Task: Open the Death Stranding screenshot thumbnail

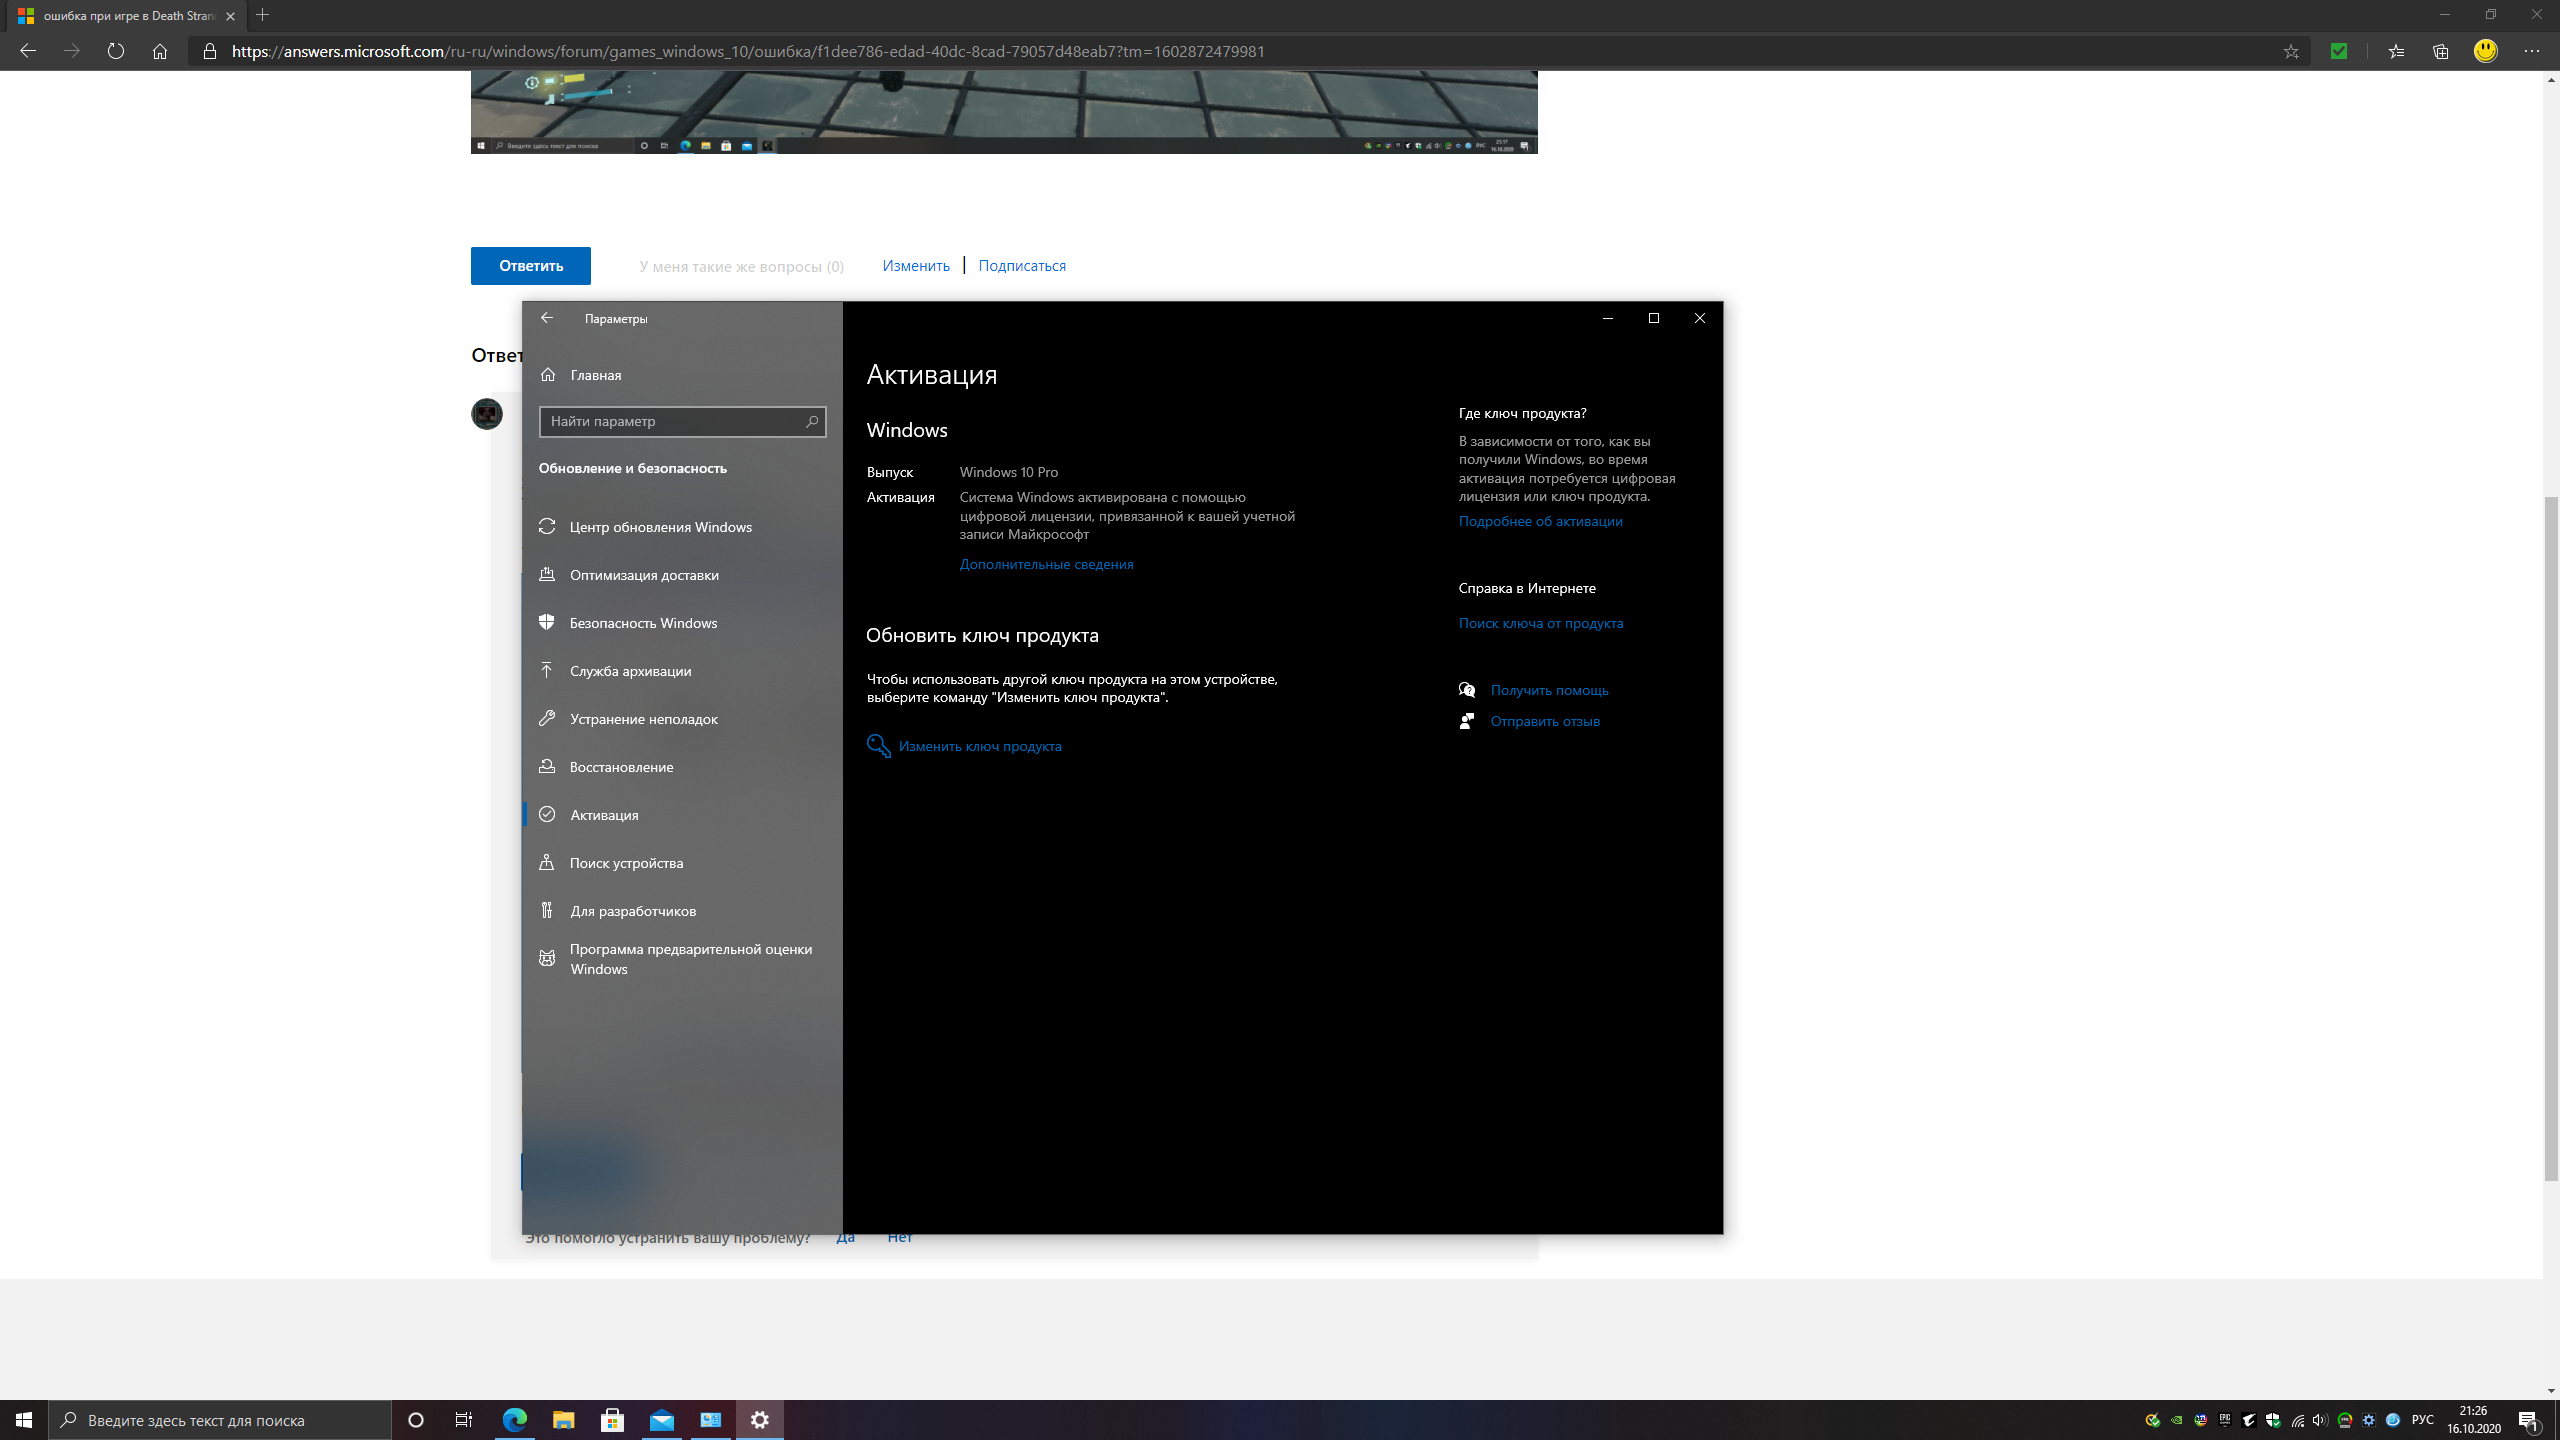Action: [1004, 112]
